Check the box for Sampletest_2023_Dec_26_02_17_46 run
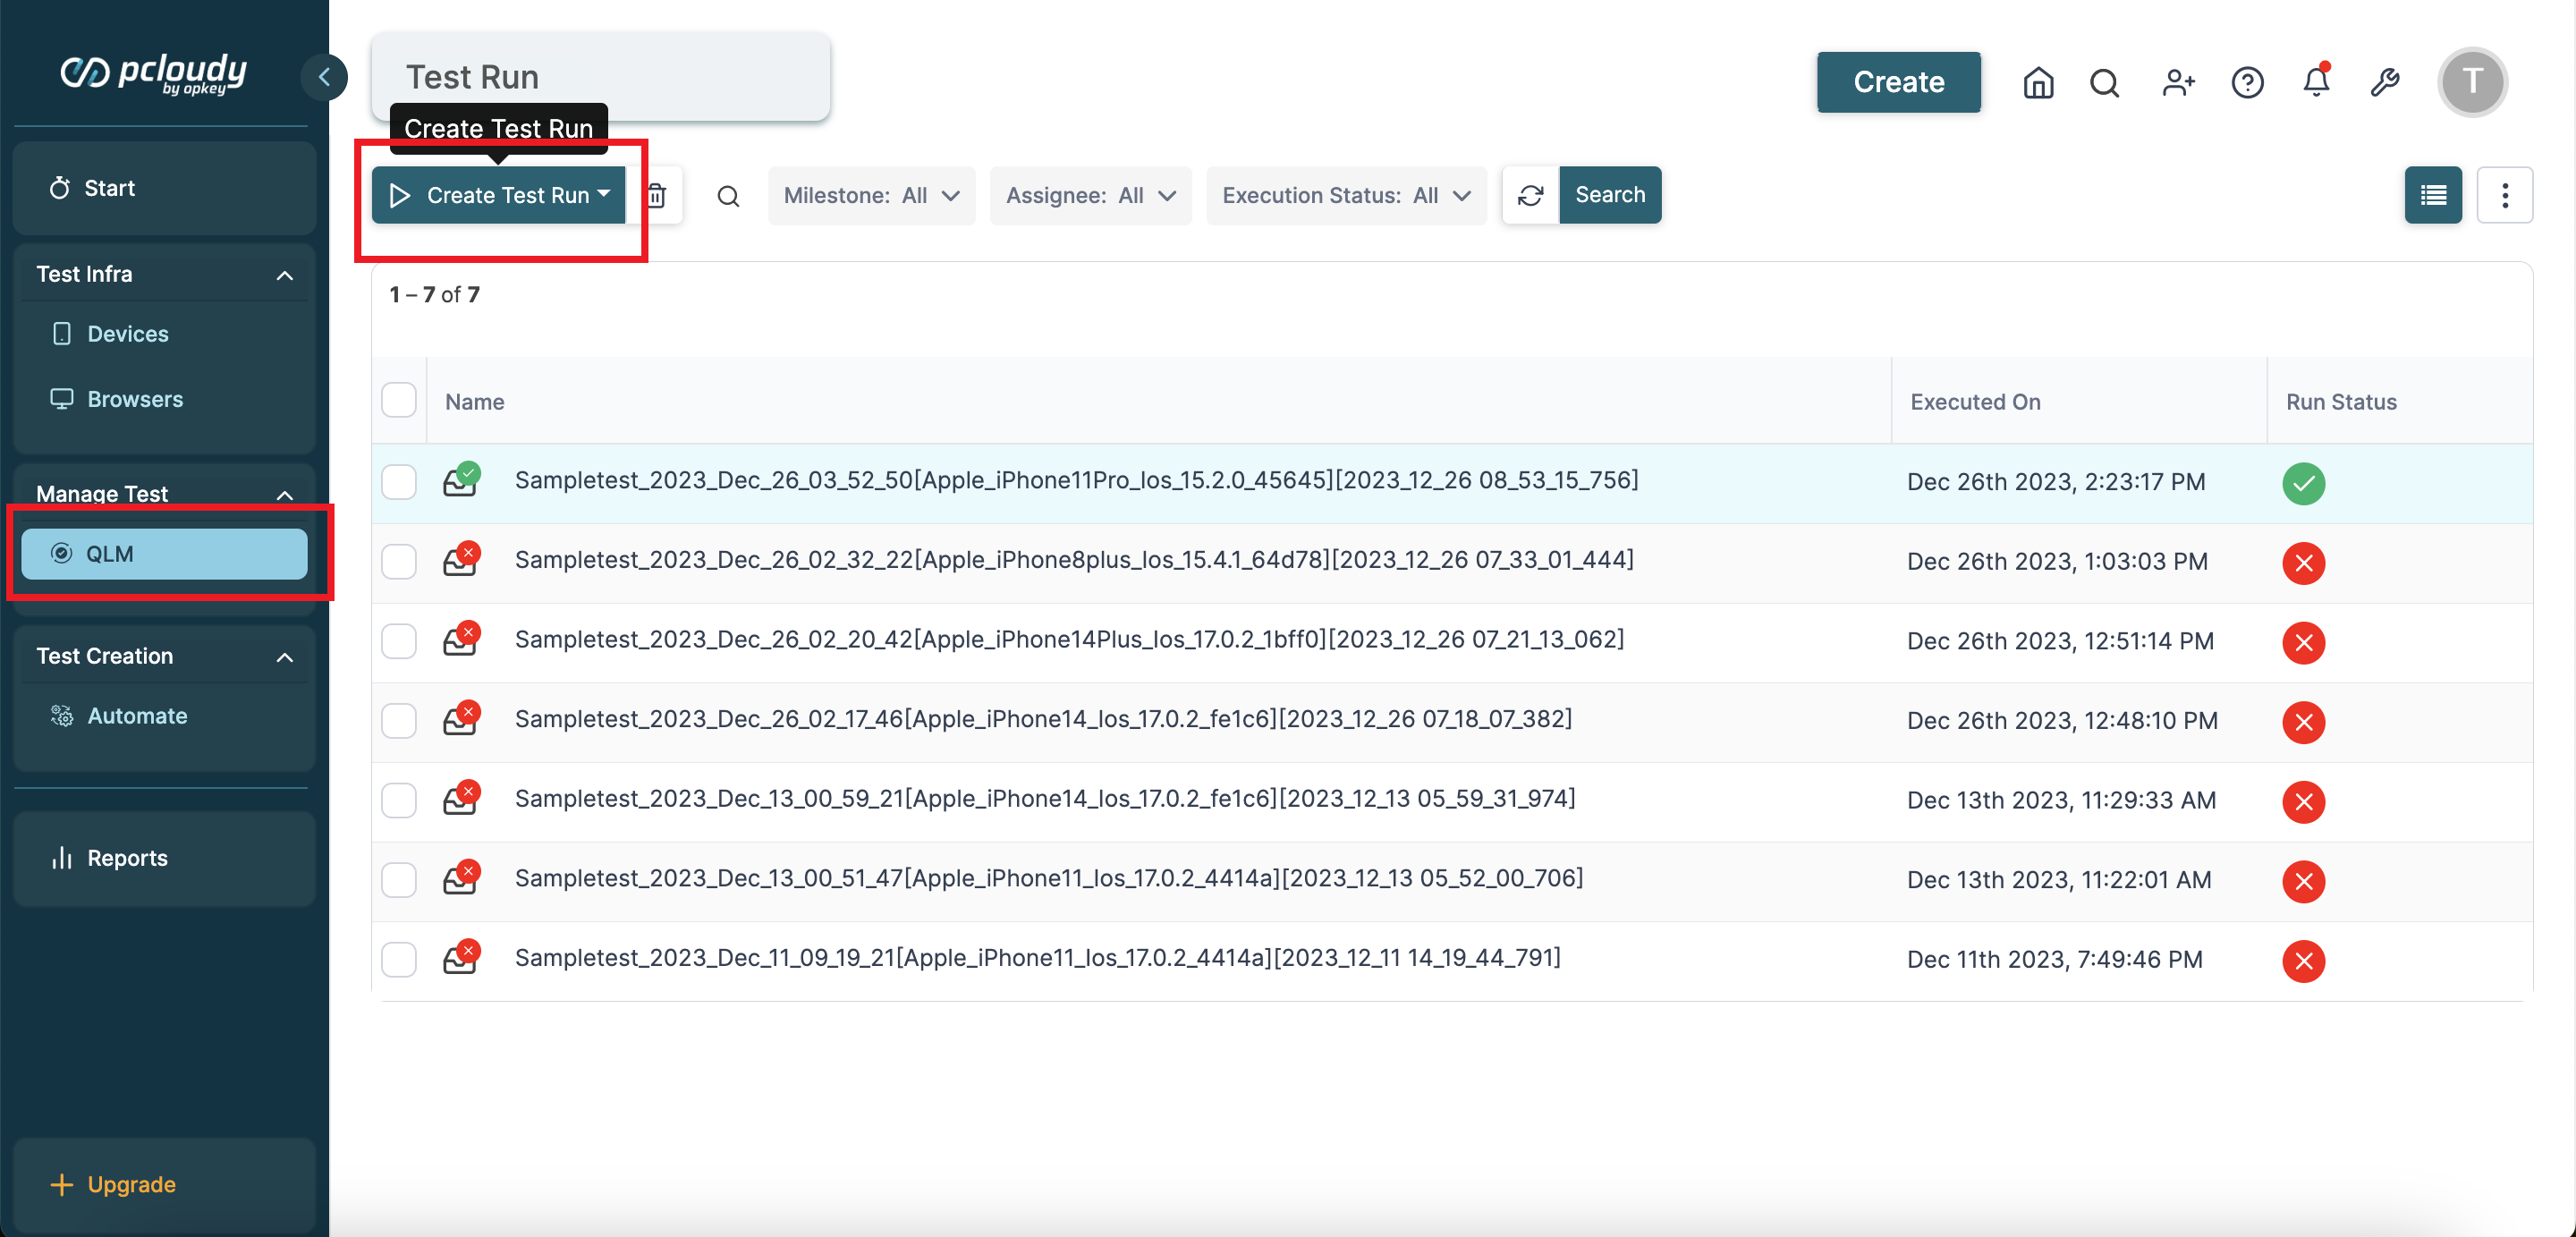 tap(399, 721)
